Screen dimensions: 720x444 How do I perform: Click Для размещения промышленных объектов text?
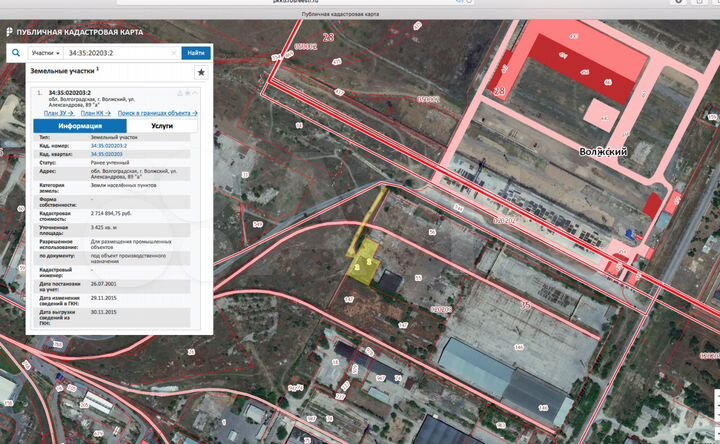click(x=131, y=244)
